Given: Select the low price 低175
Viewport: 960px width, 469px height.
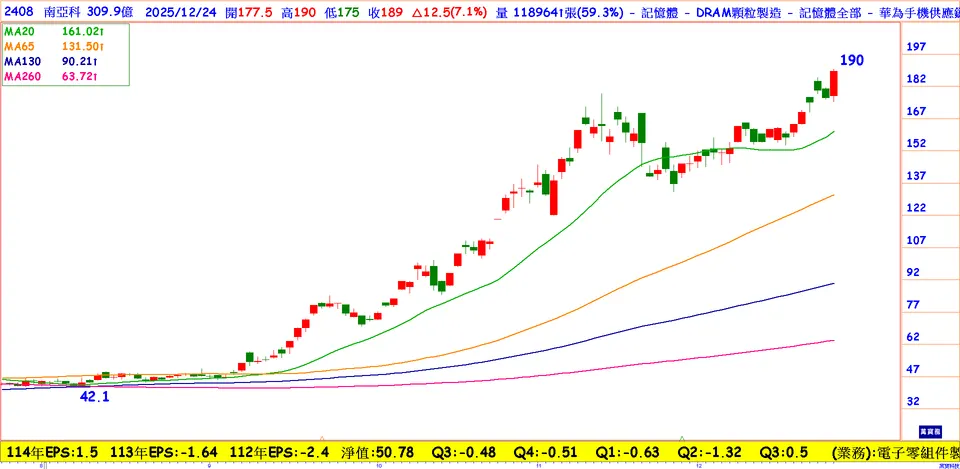Looking at the screenshot, I should [x=344, y=11].
